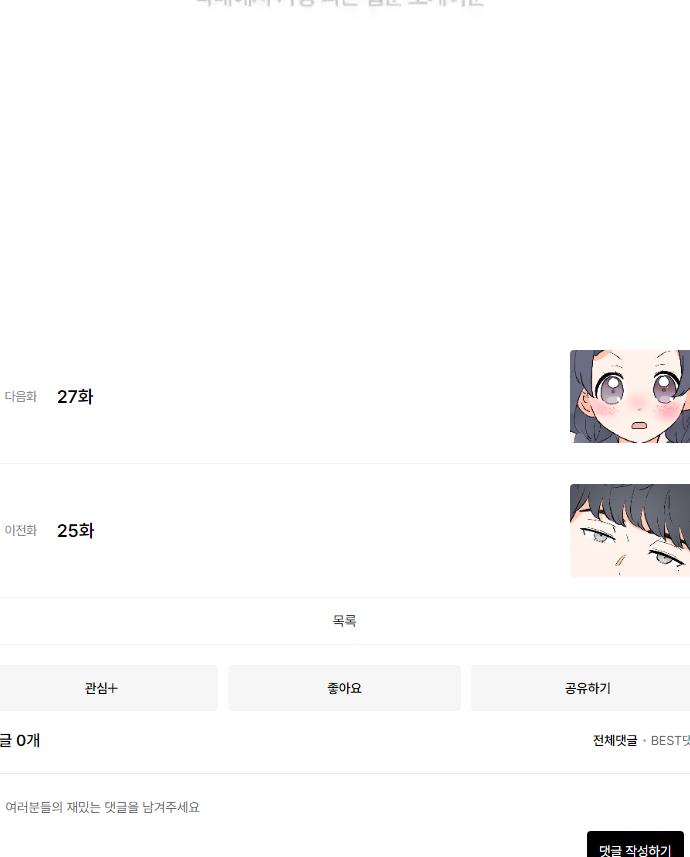This screenshot has height=857, width=690.
Task: Open next episode titled 27화
Action: (x=75, y=396)
